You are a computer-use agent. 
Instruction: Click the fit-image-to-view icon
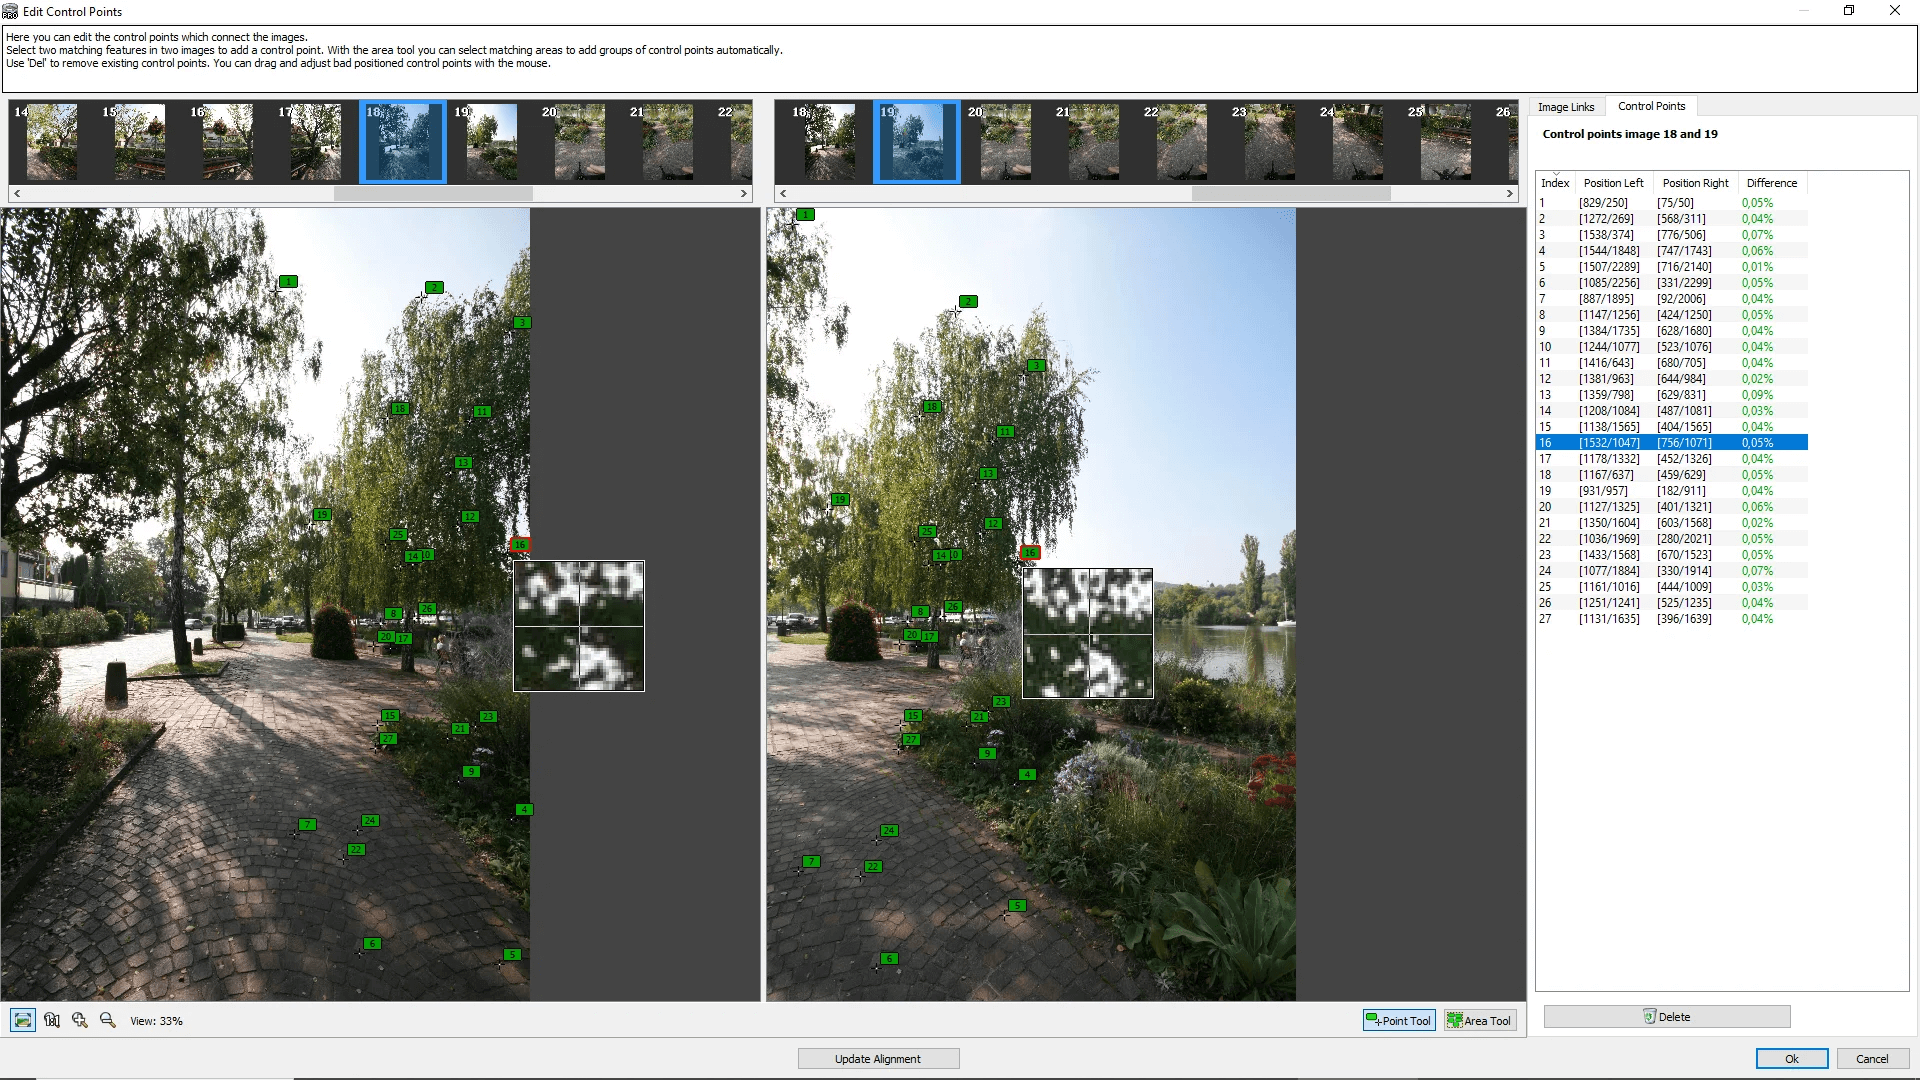(x=22, y=1020)
